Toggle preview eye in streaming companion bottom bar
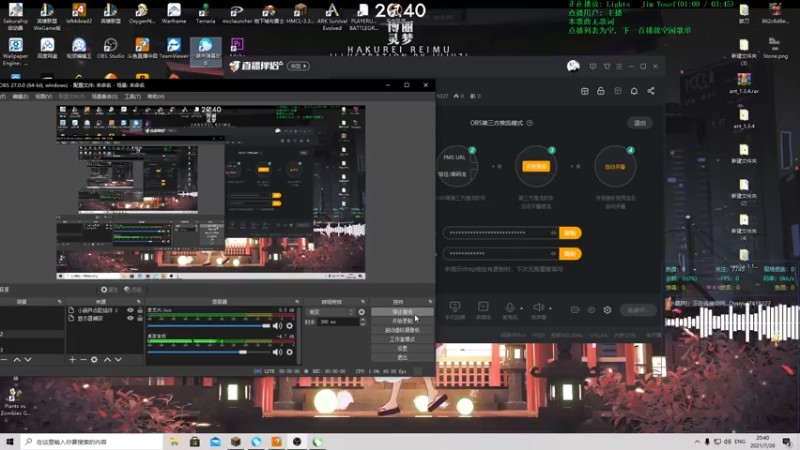 point(591,310)
